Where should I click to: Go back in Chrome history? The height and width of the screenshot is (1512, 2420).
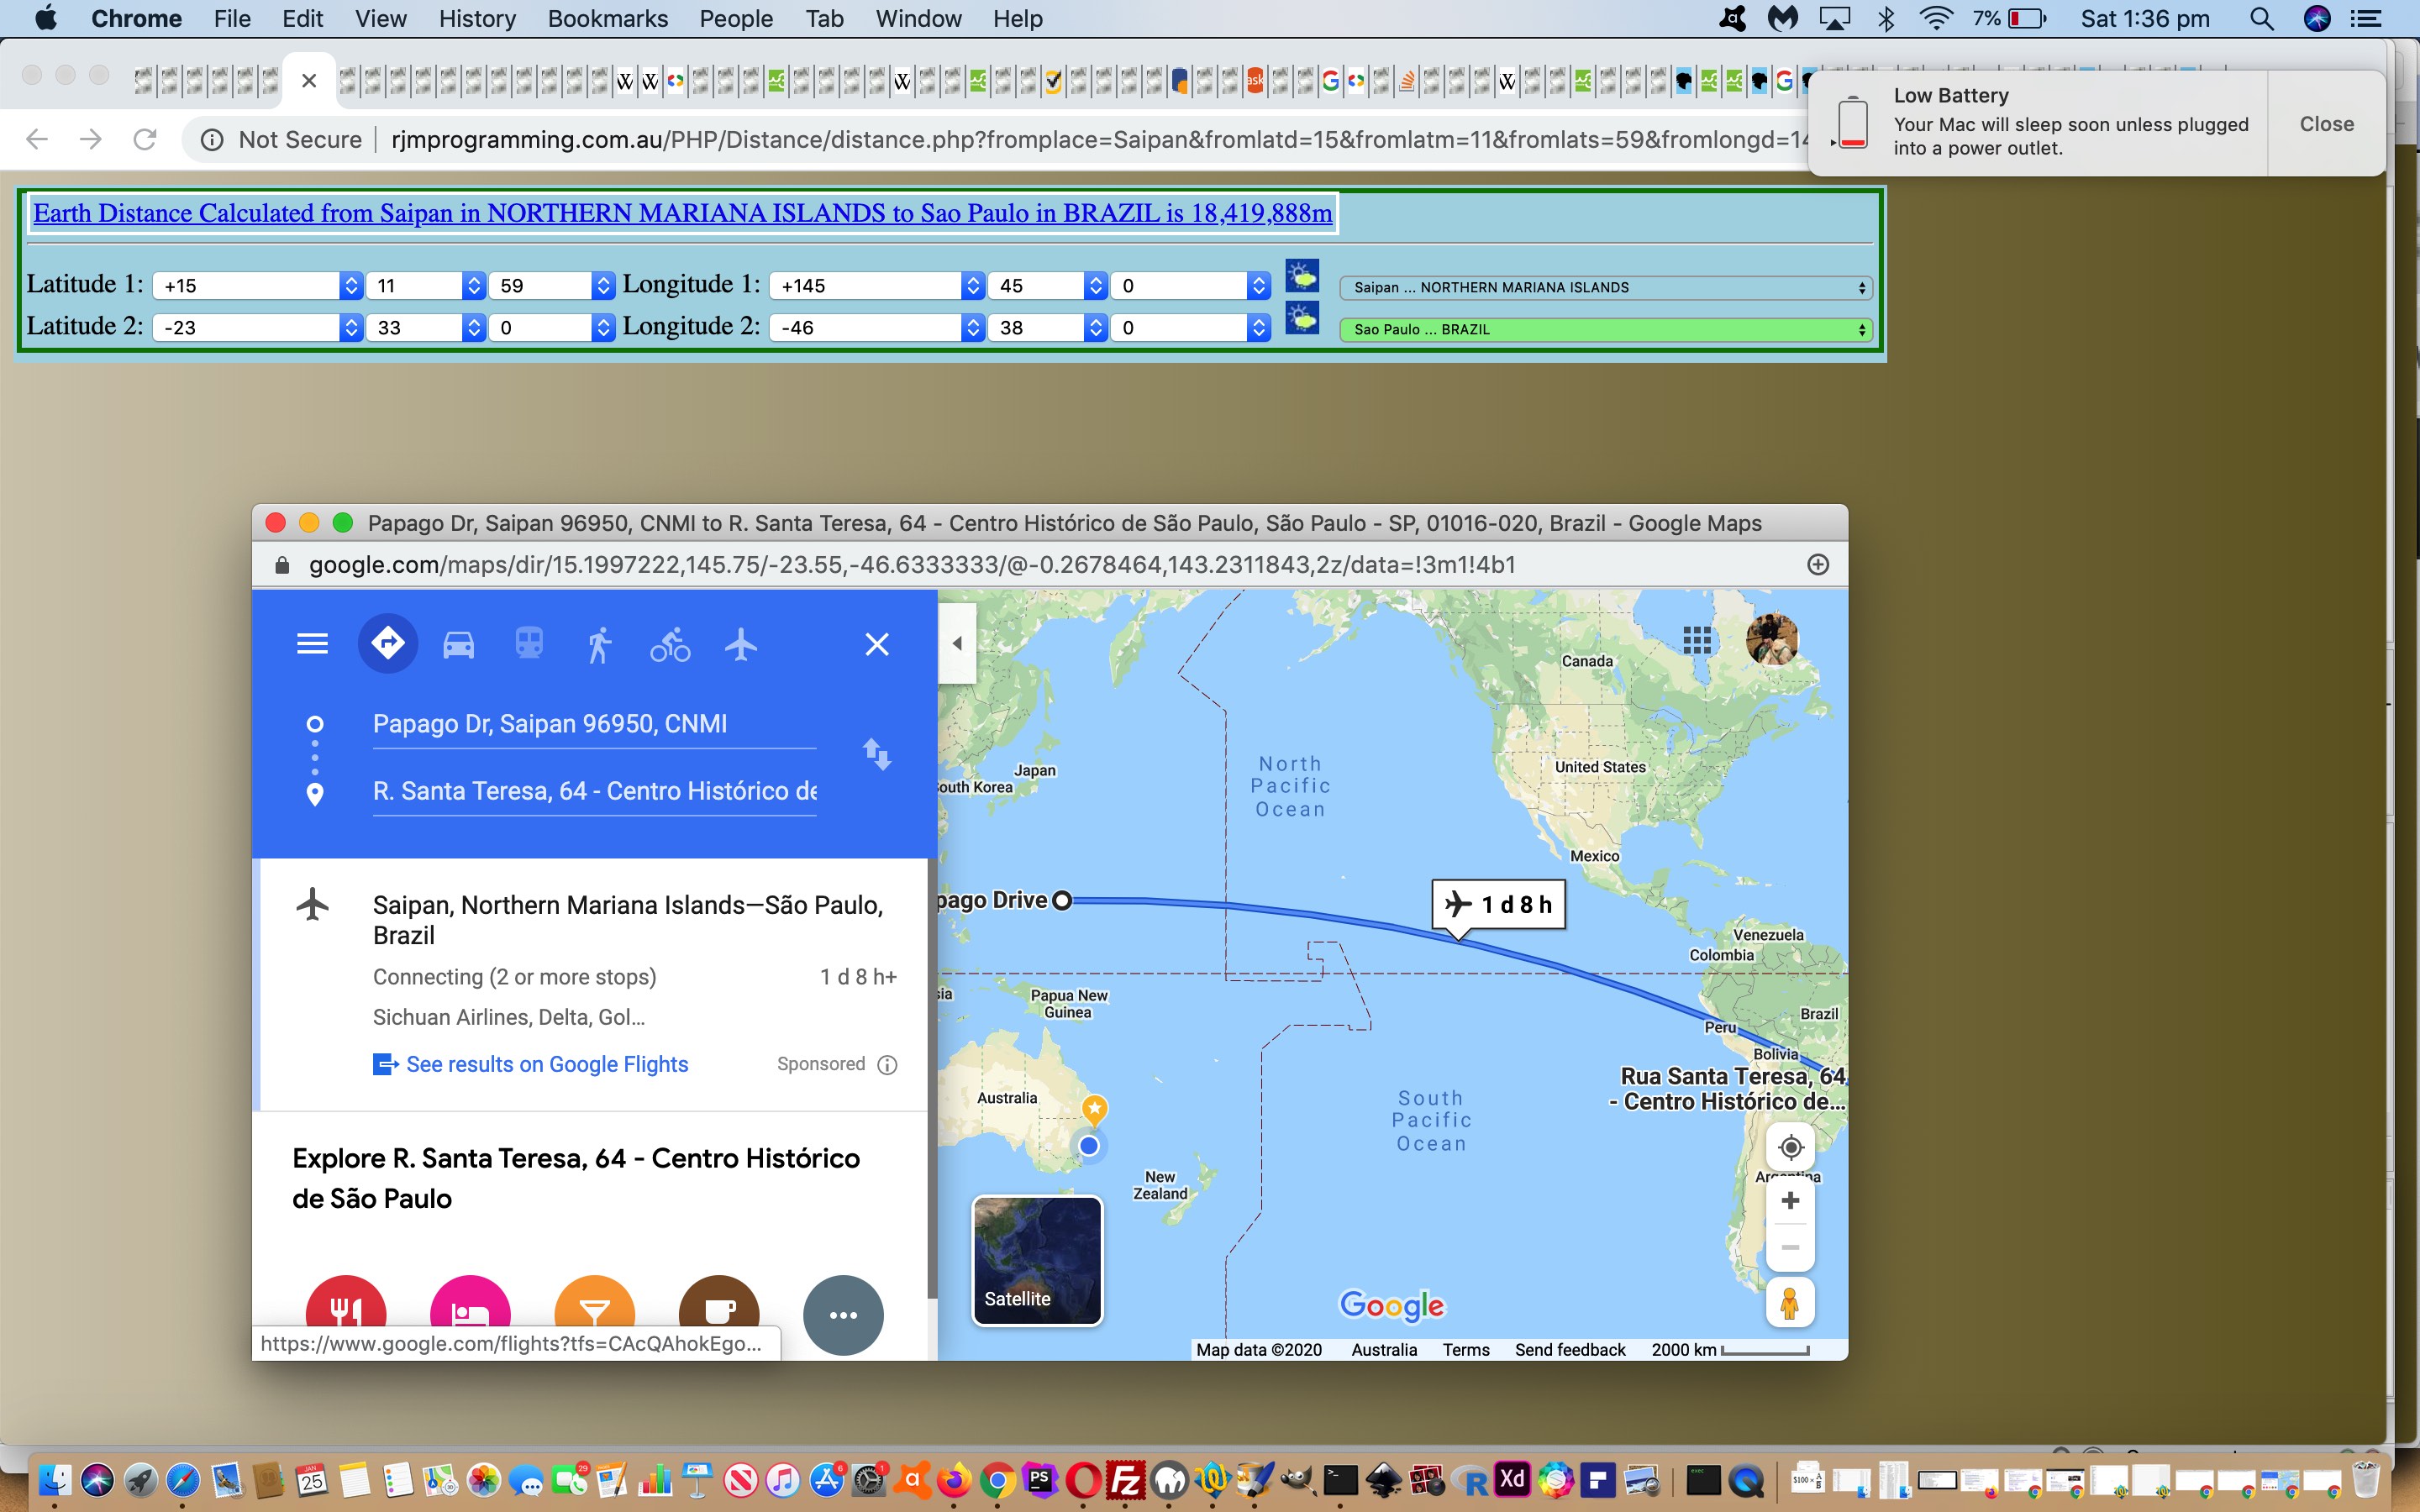click(37, 139)
